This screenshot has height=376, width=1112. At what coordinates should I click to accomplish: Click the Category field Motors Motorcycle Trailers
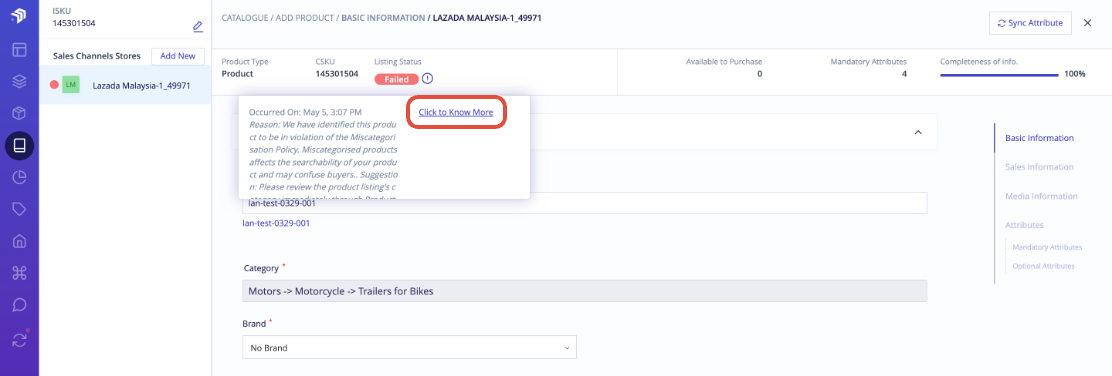pyautogui.click(x=584, y=291)
